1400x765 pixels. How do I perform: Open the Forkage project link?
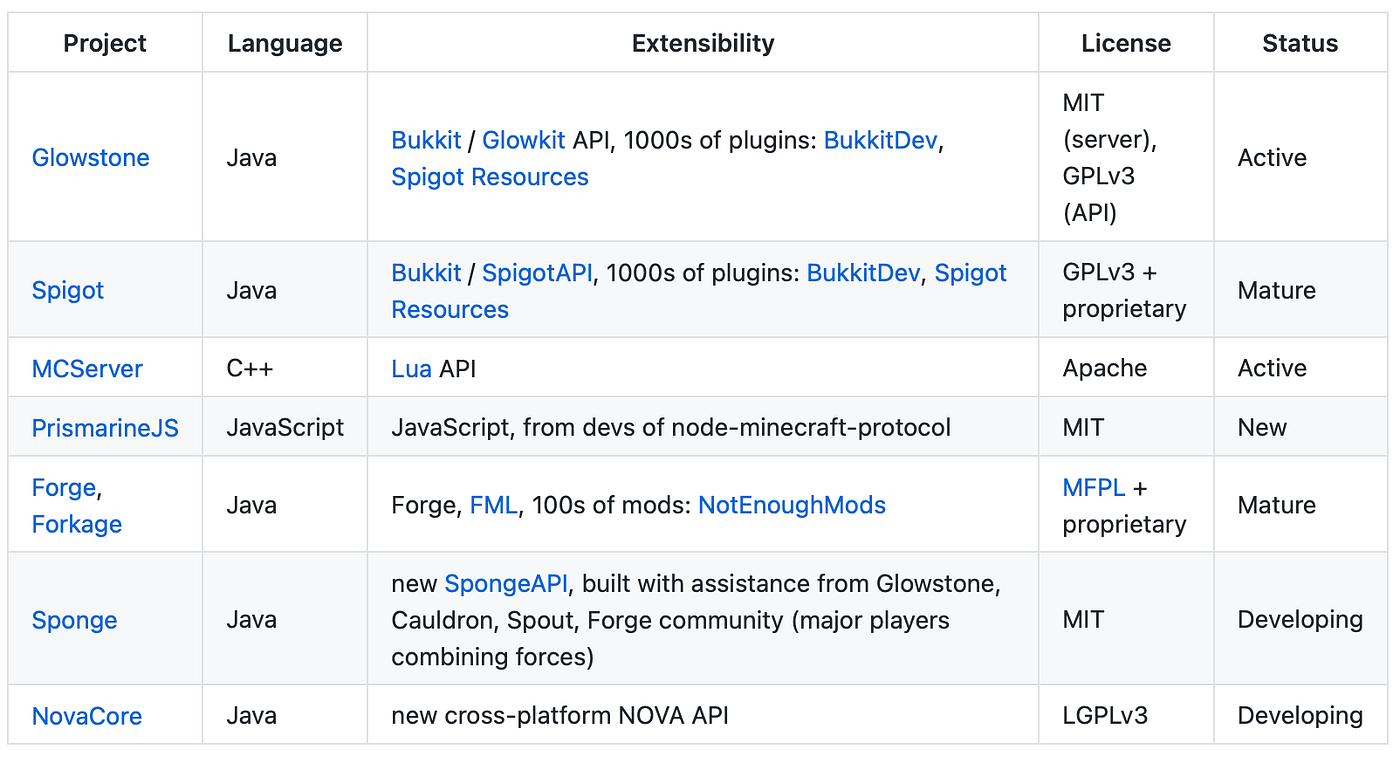click(77, 524)
